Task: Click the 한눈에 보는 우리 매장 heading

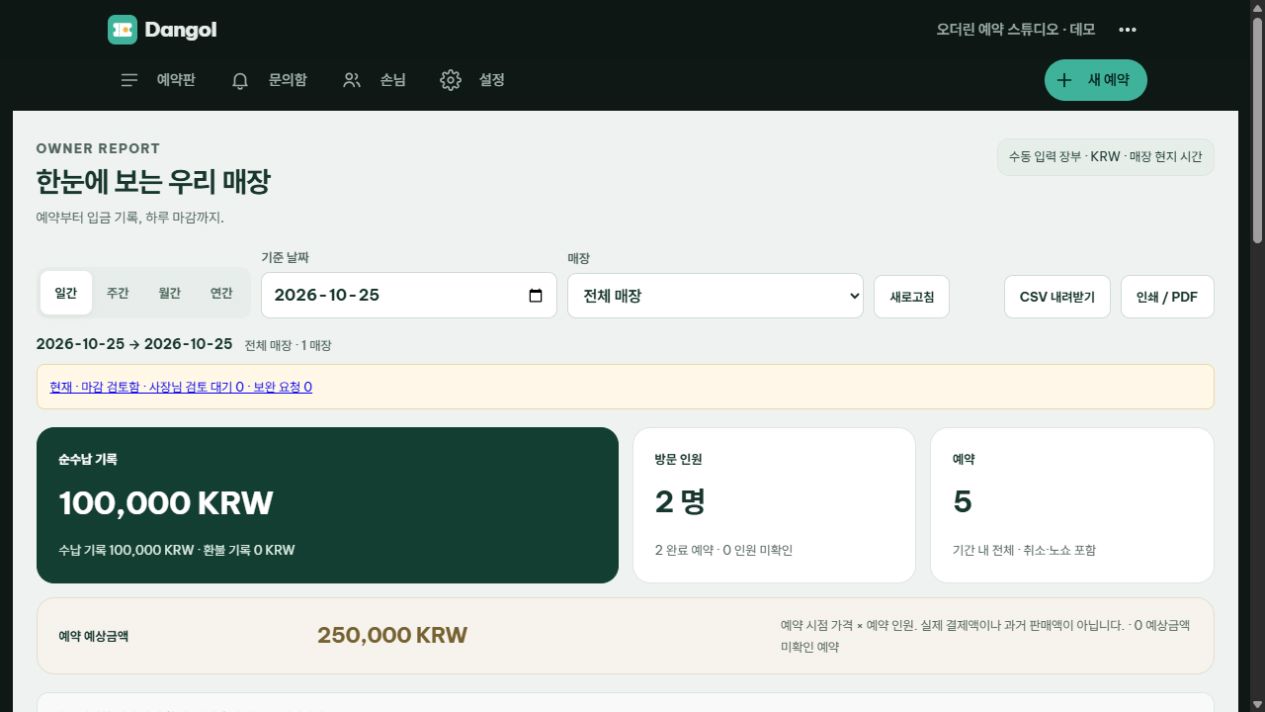Action: coord(153,182)
